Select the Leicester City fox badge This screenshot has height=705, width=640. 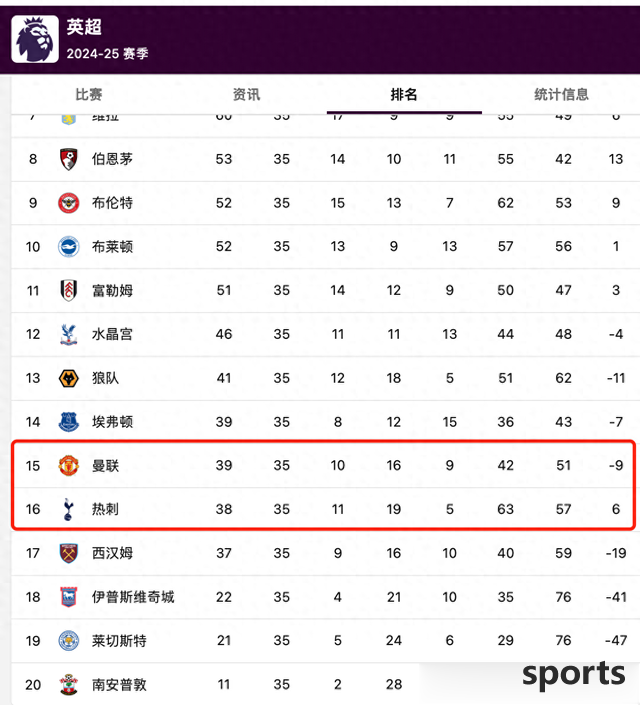(x=69, y=641)
